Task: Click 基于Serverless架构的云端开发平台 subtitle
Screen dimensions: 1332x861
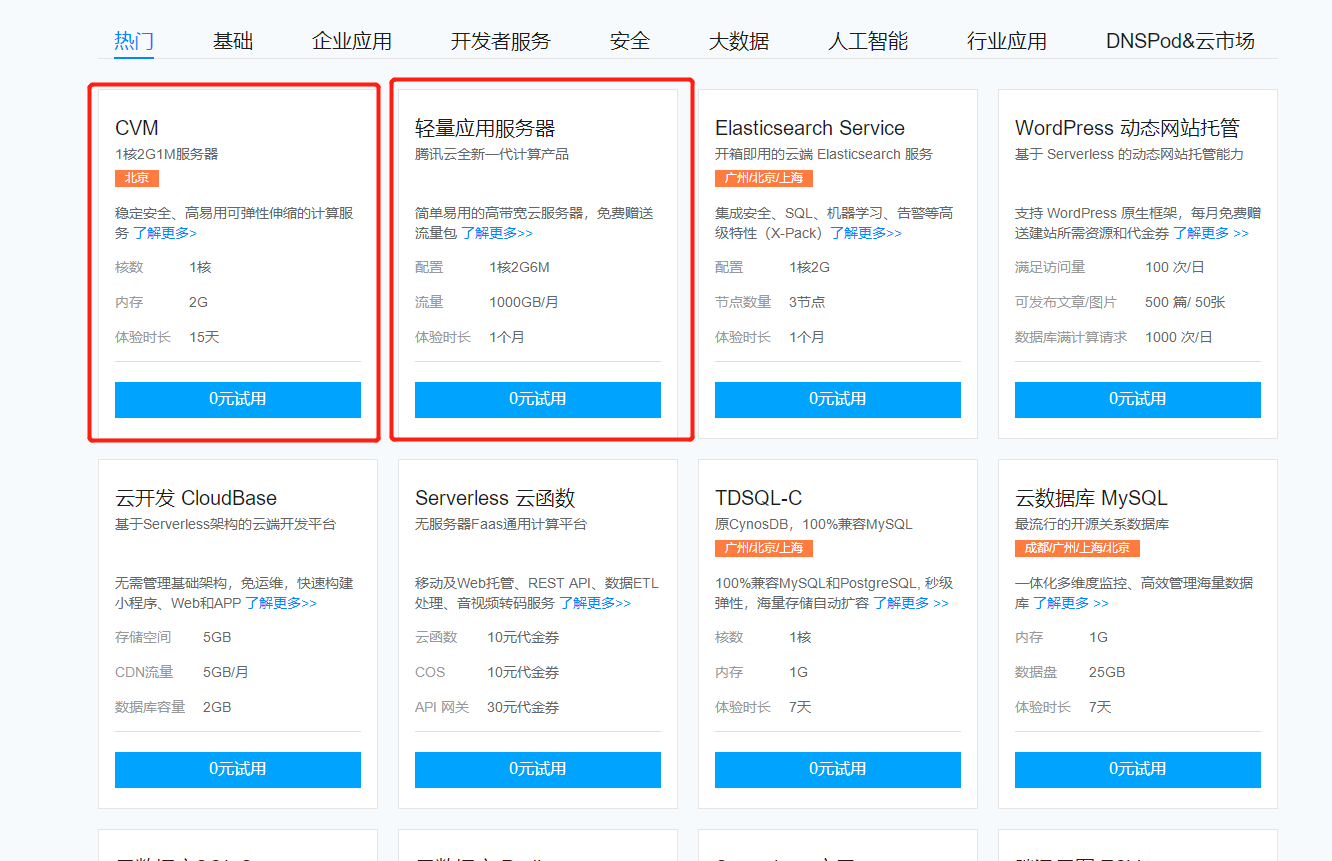Action: click(x=226, y=524)
